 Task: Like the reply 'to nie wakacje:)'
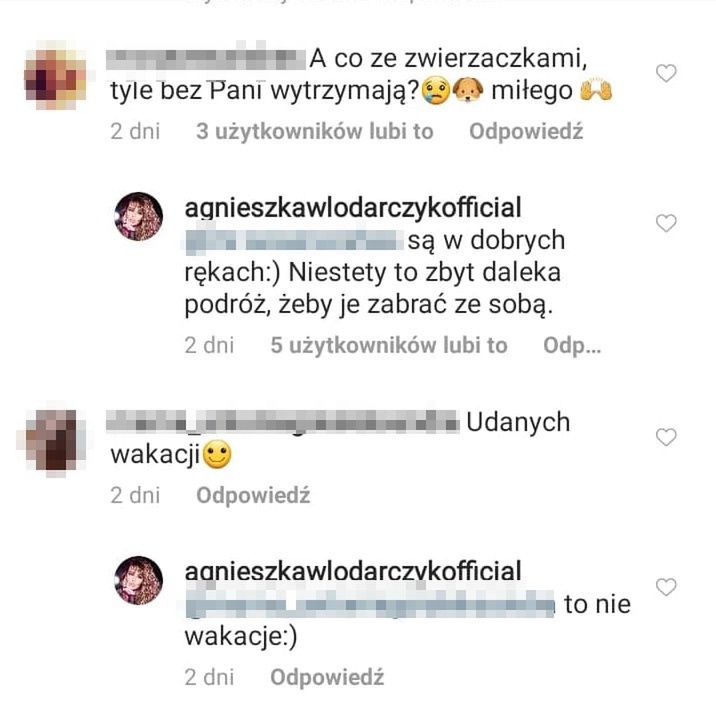point(666,587)
